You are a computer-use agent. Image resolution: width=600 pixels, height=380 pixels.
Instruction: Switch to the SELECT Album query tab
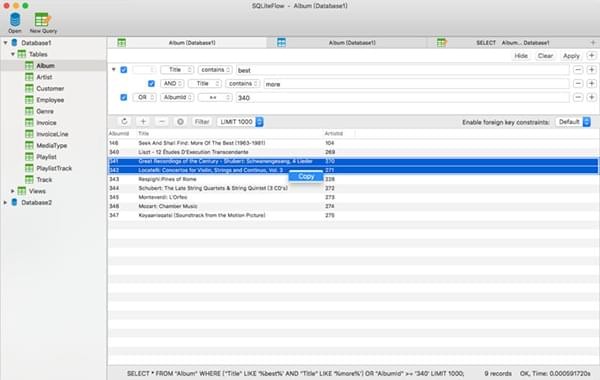tap(507, 42)
